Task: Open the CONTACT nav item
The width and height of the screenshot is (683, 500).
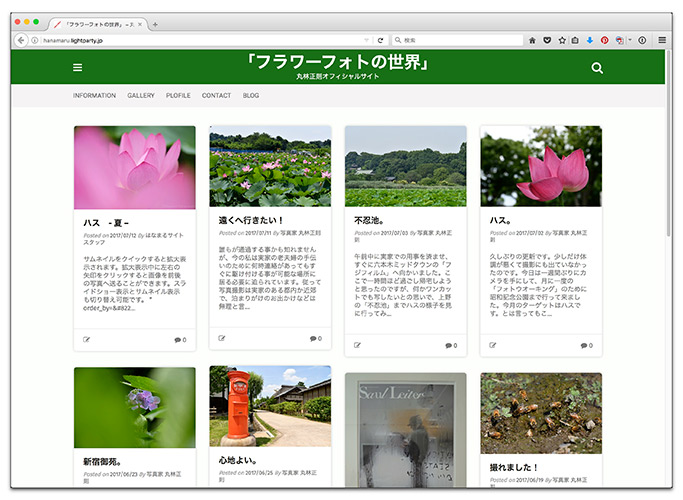Action: (216, 95)
